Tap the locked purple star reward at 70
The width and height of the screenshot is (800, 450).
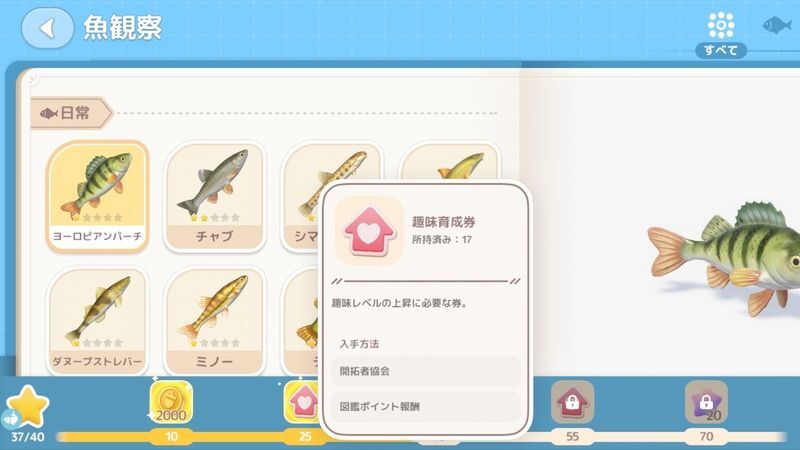point(706,402)
